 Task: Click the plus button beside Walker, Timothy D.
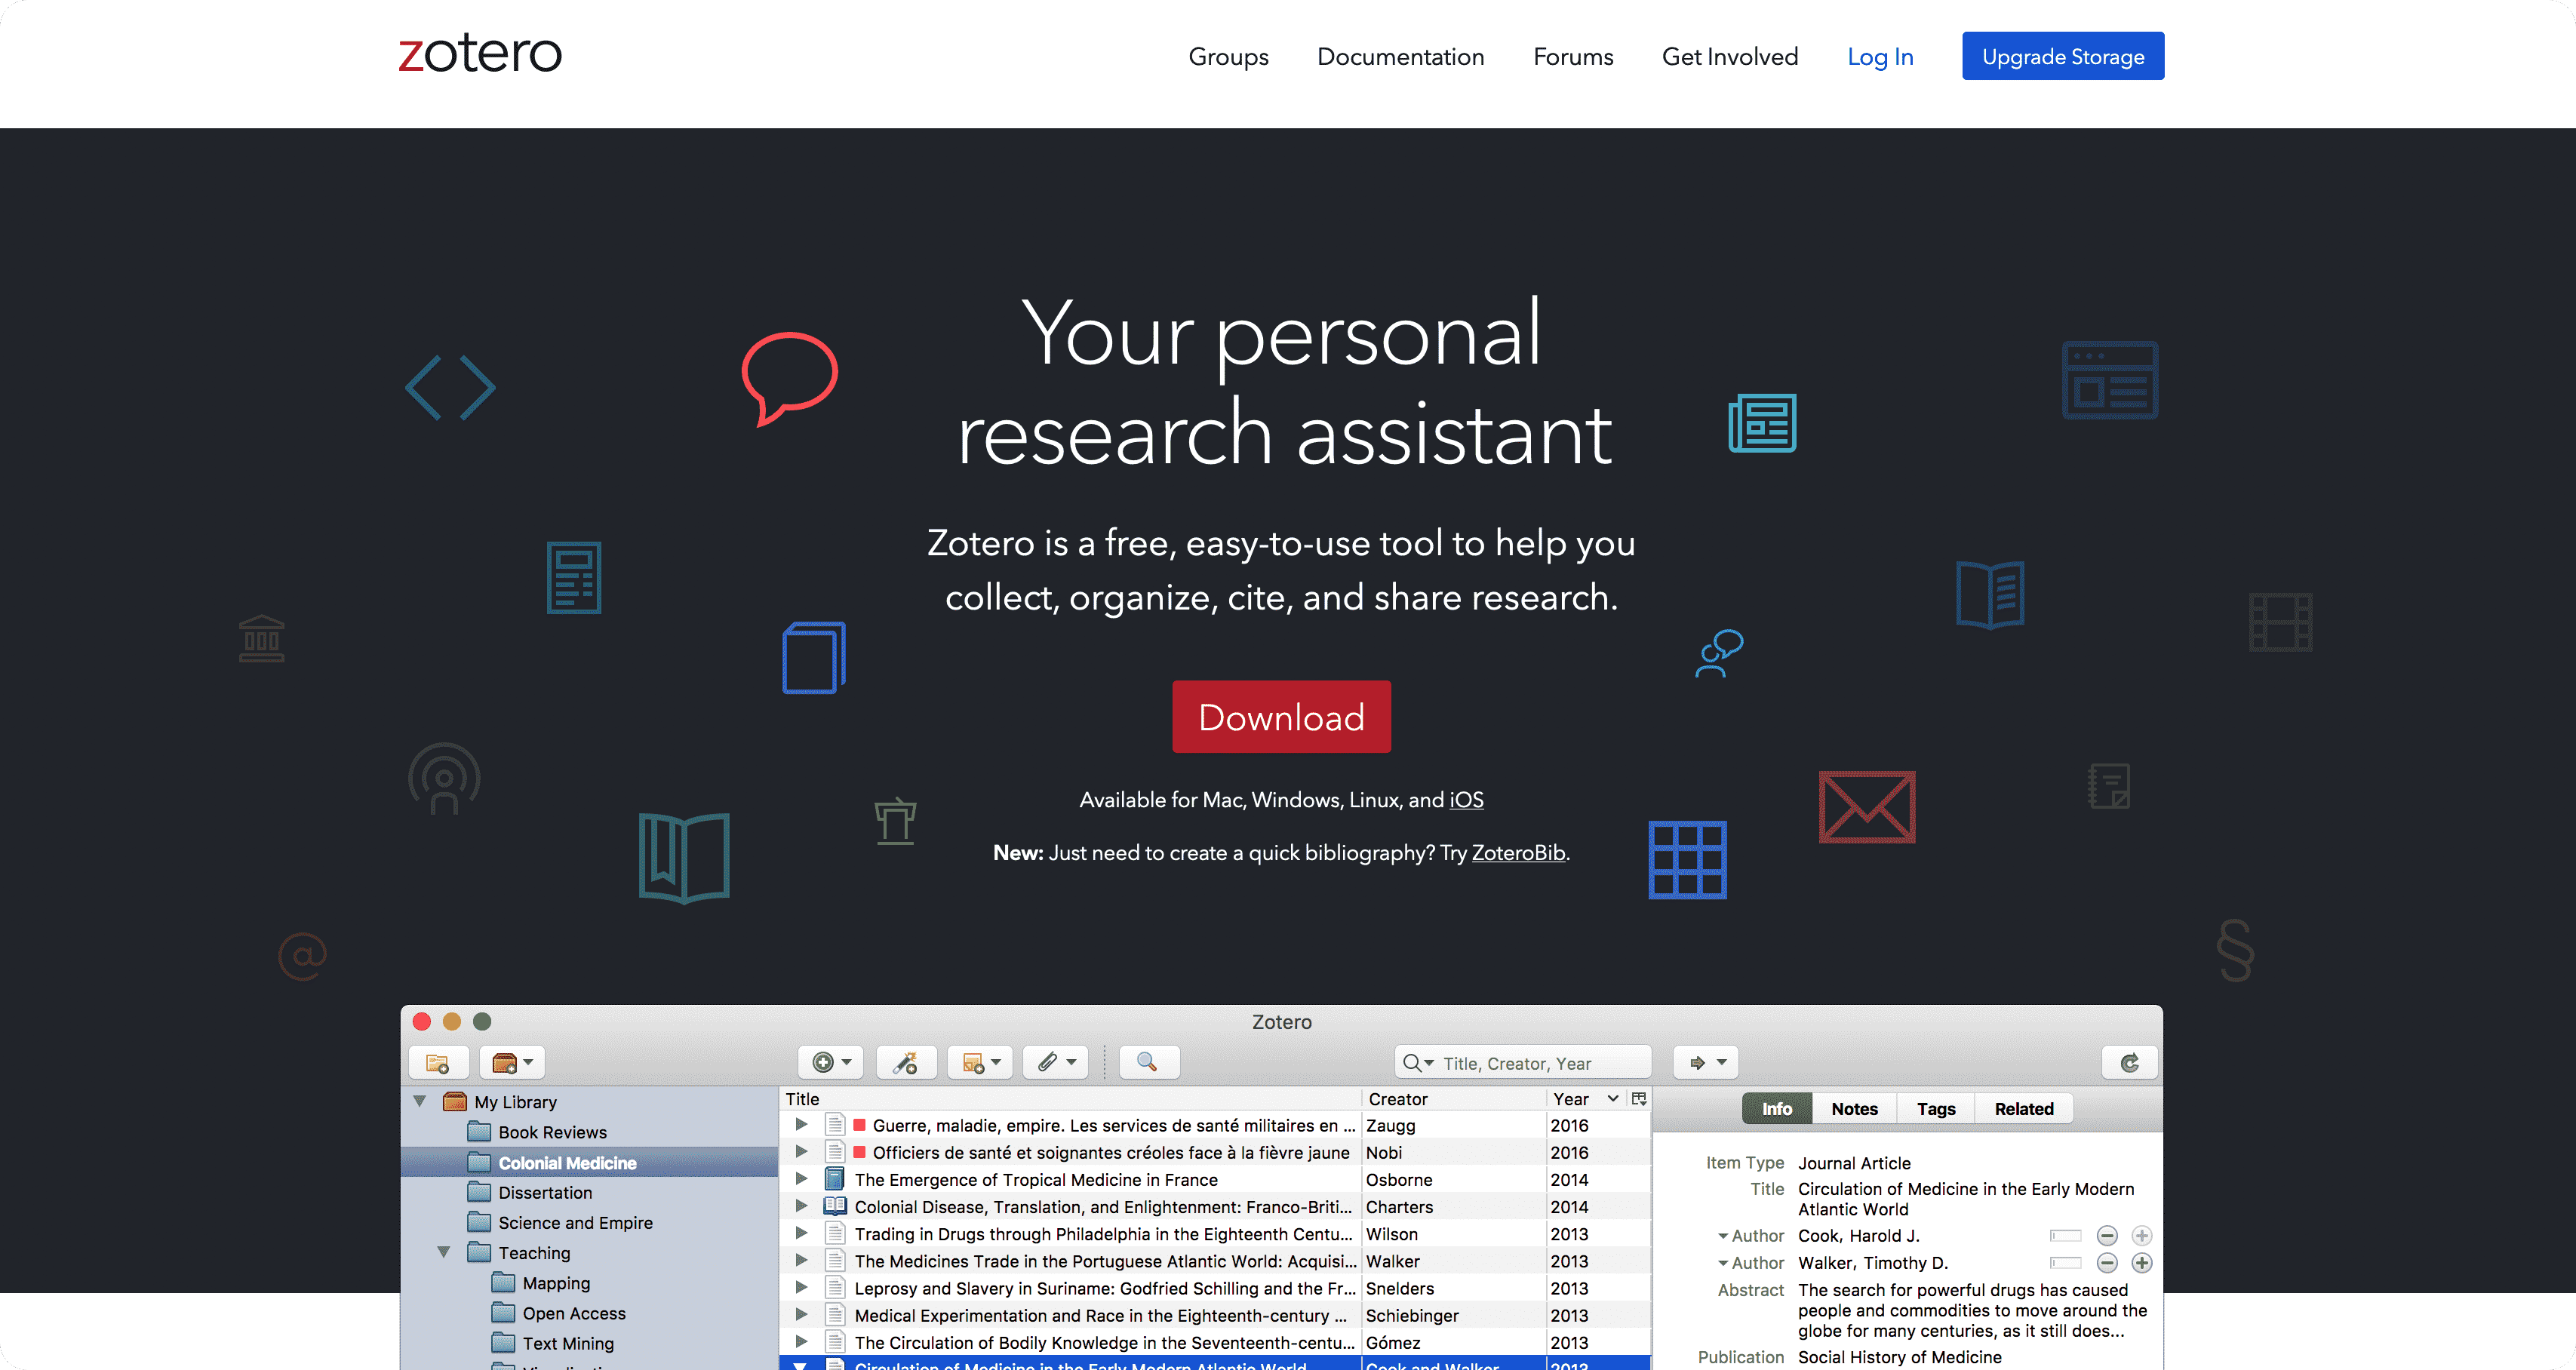pyautogui.click(x=2141, y=1263)
